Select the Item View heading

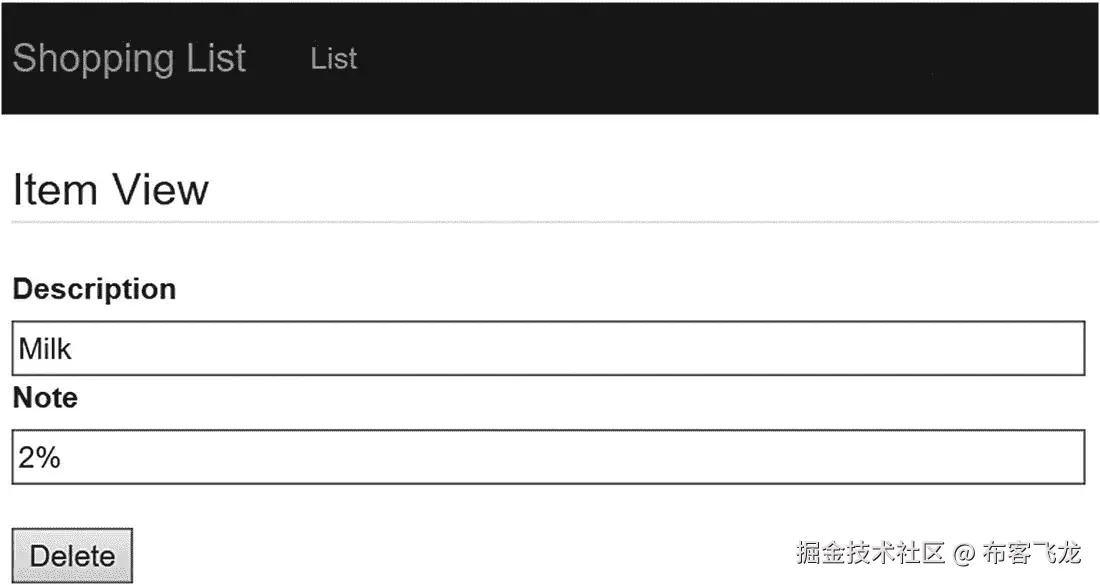point(110,189)
